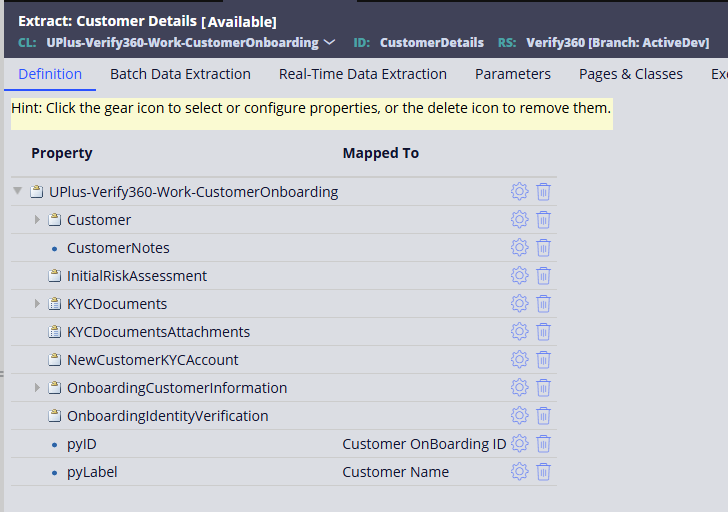This screenshot has height=512, width=728.
Task: Click the gear icon for Customer
Action: pyautogui.click(x=520, y=220)
